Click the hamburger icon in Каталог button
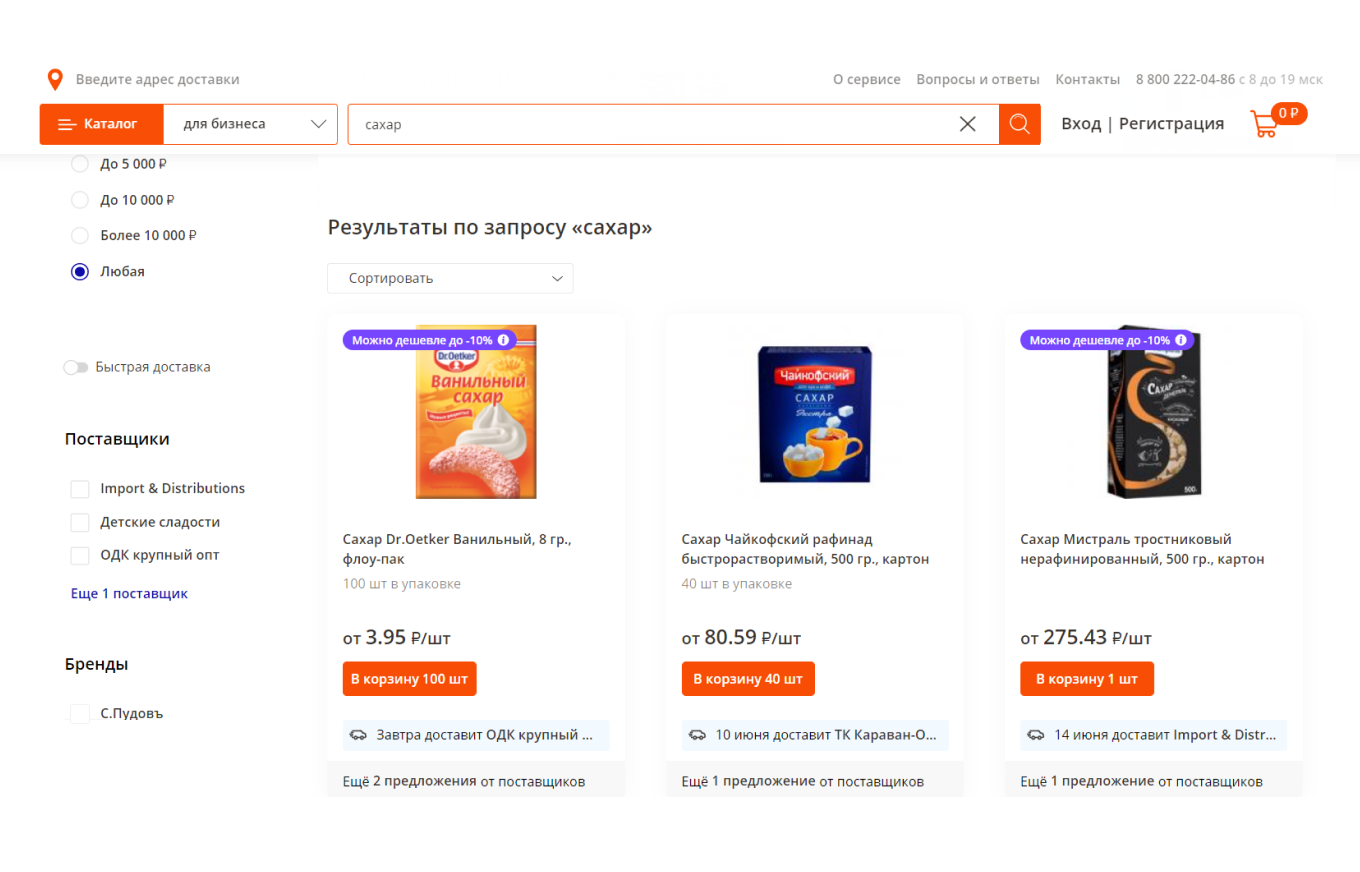Viewport: 1360px width, 872px height. pyautogui.click(x=67, y=125)
